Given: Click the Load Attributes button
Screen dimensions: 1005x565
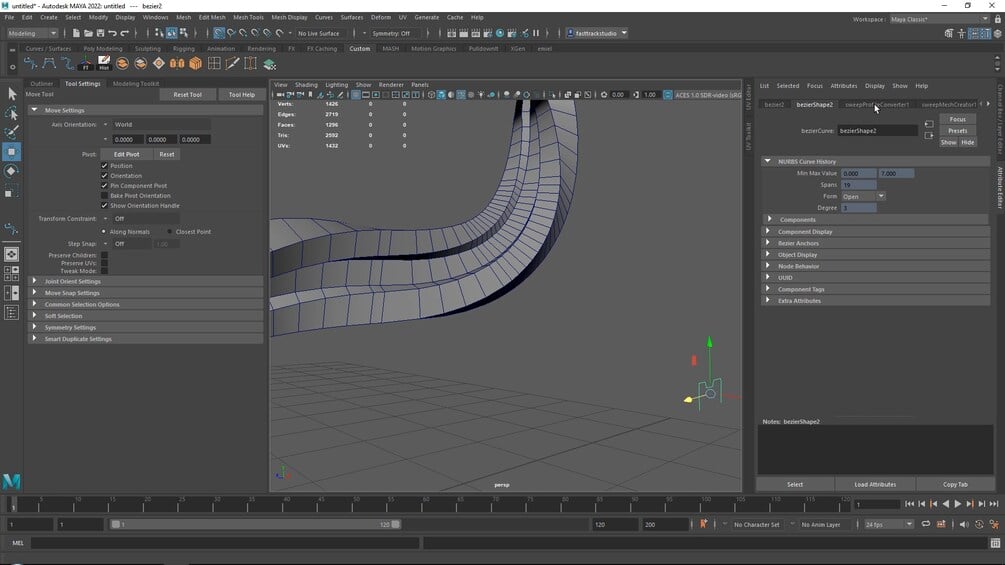Looking at the screenshot, I should click(875, 484).
